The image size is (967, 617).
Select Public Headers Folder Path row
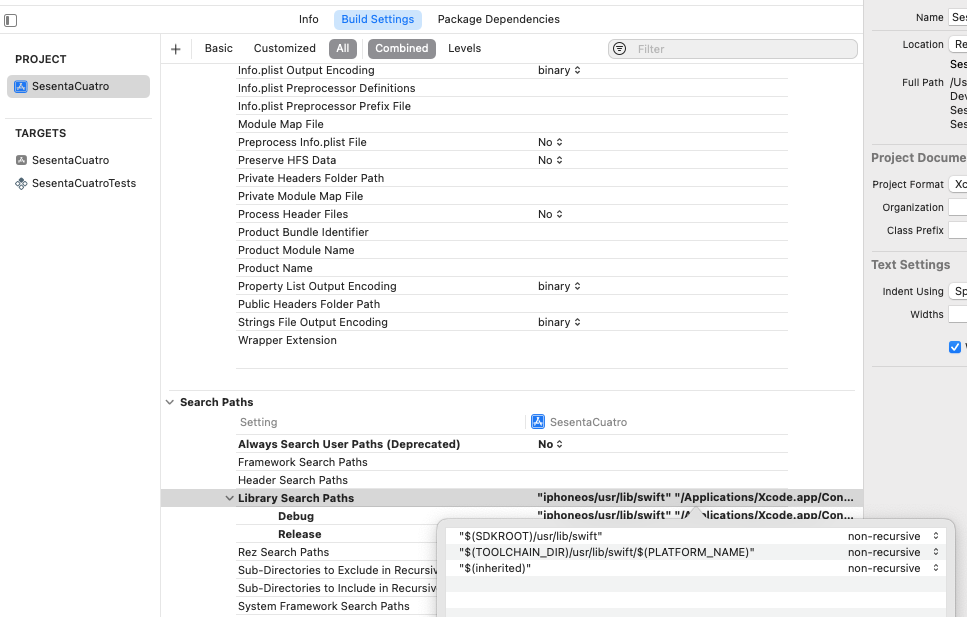click(x=511, y=304)
